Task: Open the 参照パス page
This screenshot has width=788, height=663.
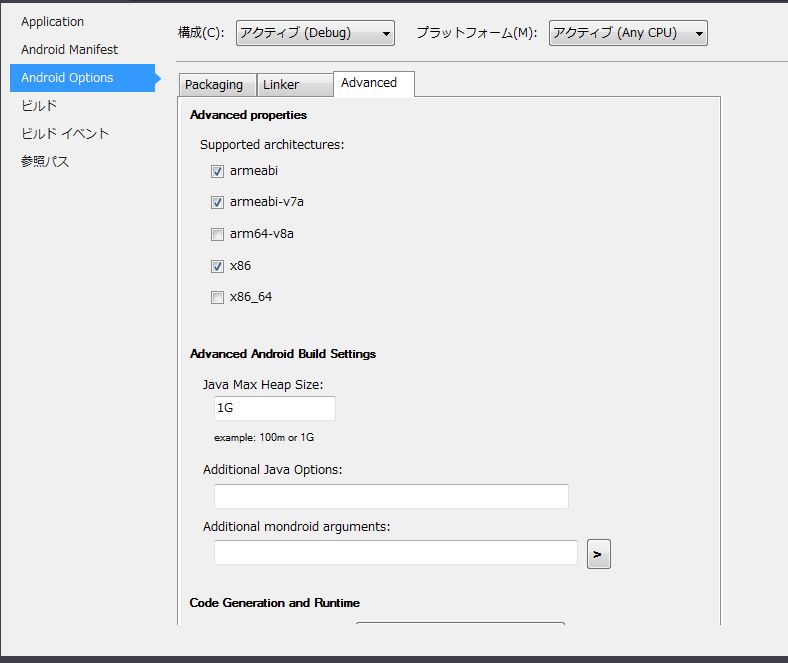Action: click(45, 161)
